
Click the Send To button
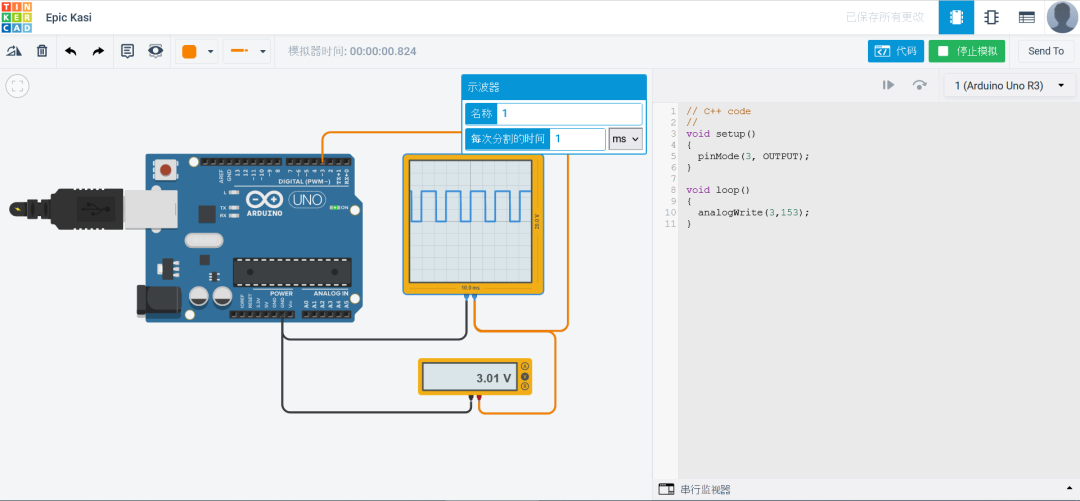click(x=1046, y=51)
